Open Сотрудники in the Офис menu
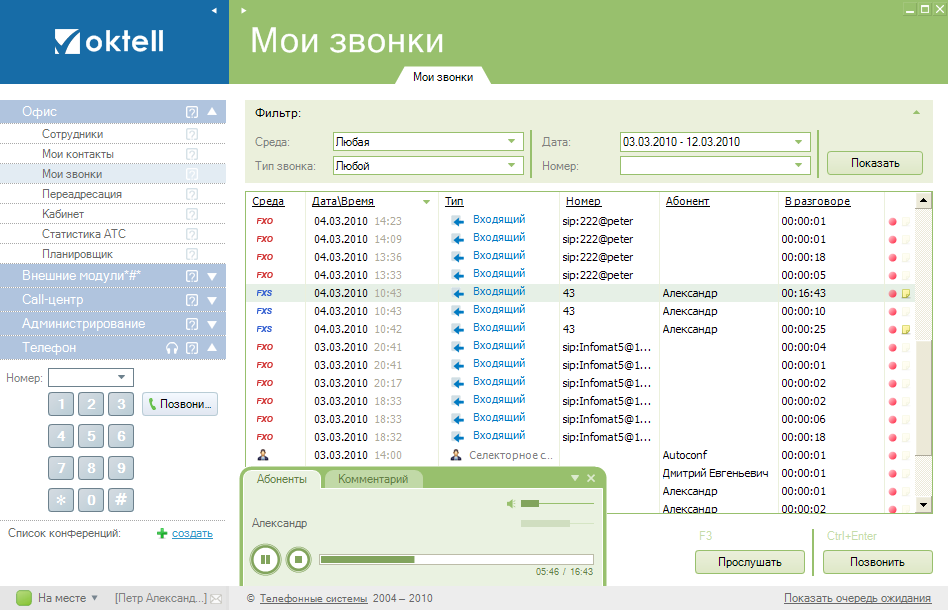This screenshot has width=948, height=610. coord(72,134)
